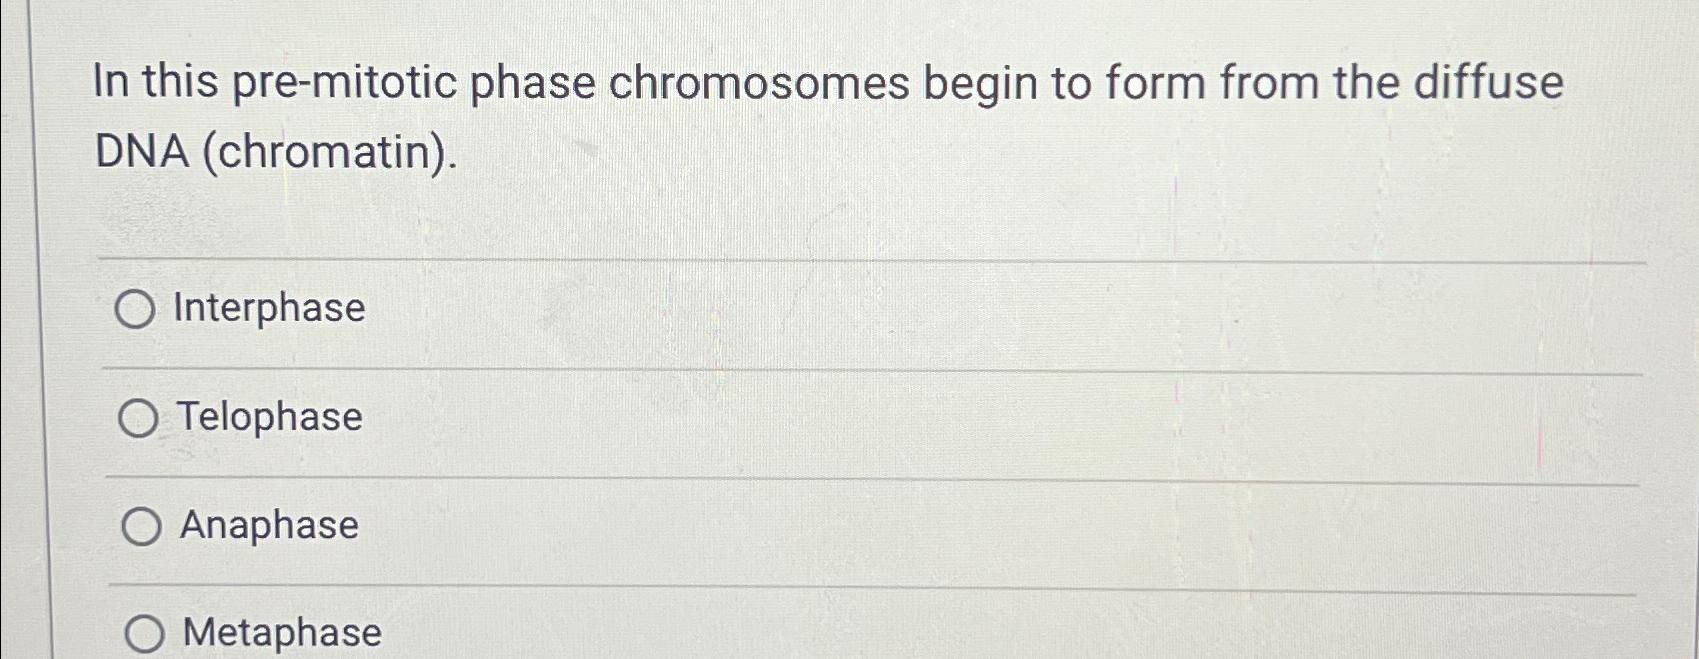The image size is (1699, 659).
Task: Click the Interphase answer label
Action: coord(267,309)
